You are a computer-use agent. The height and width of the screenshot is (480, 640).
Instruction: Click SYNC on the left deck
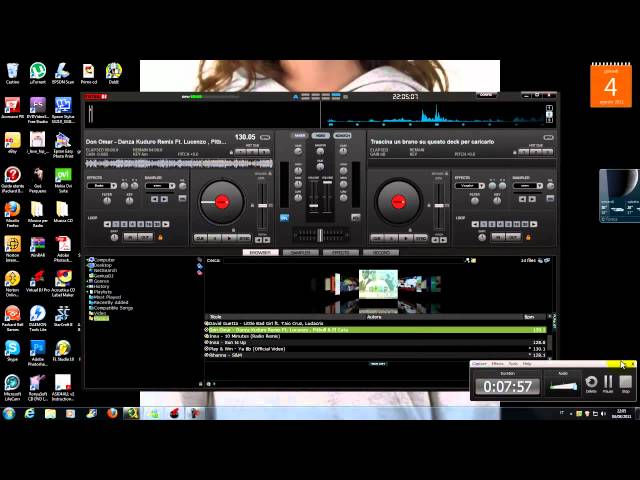click(244, 238)
